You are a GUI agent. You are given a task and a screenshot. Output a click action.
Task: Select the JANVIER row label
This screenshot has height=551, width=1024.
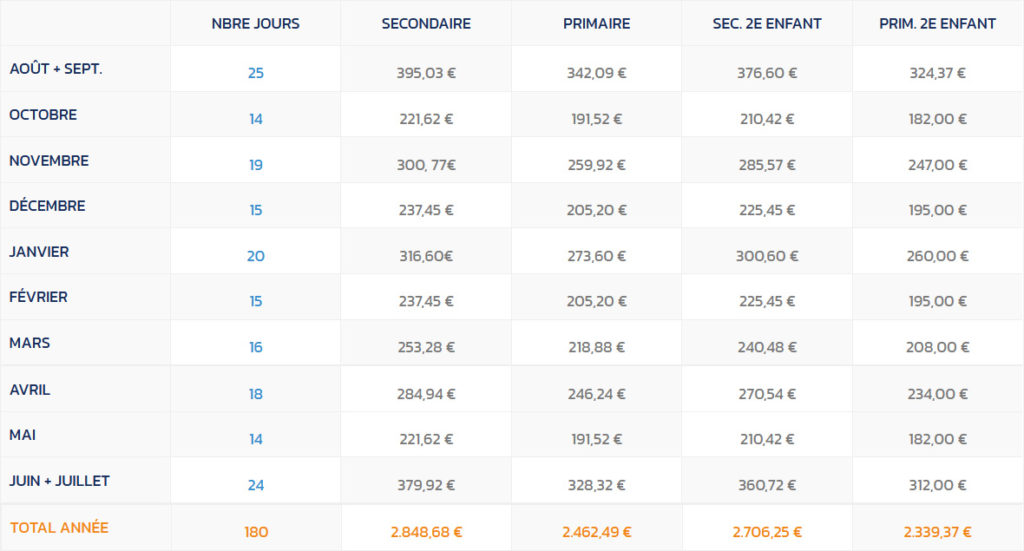pyautogui.click(x=39, y=251)
